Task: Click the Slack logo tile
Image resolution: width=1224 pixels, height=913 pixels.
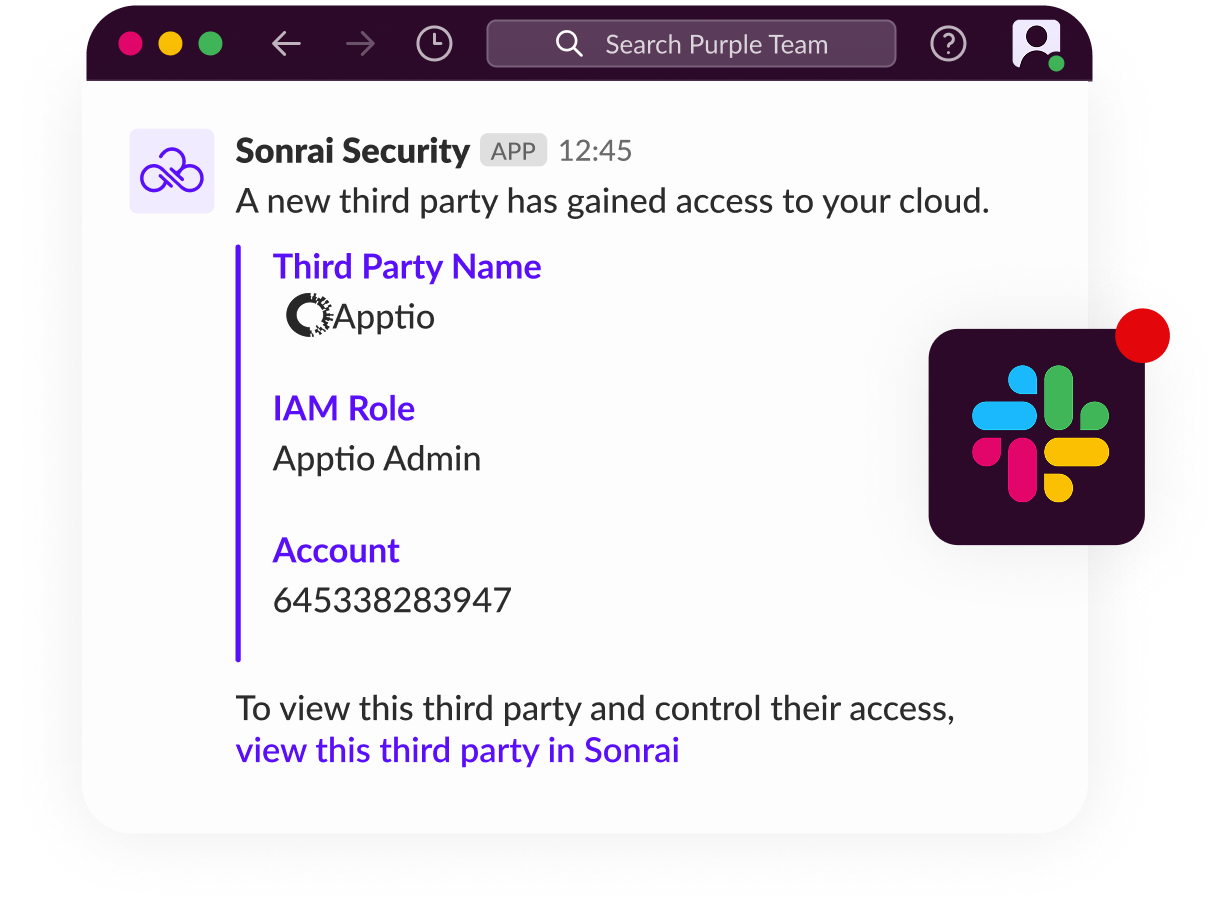Action: (x=1036, y=437)
